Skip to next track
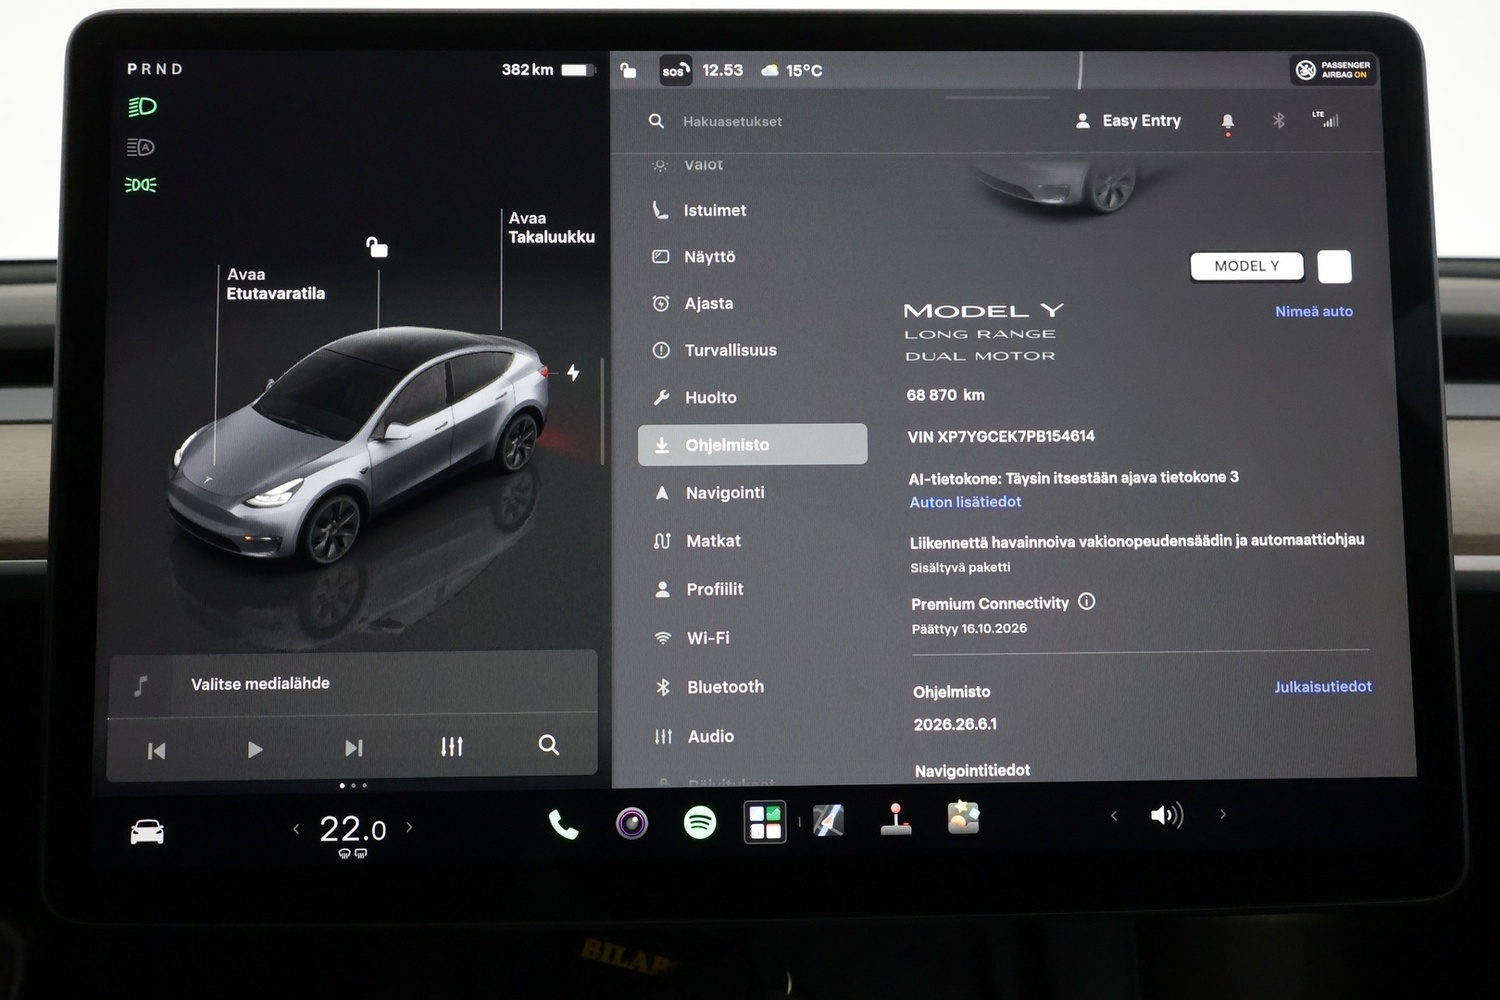1500x1000 pixels. (x=354, y=748)
